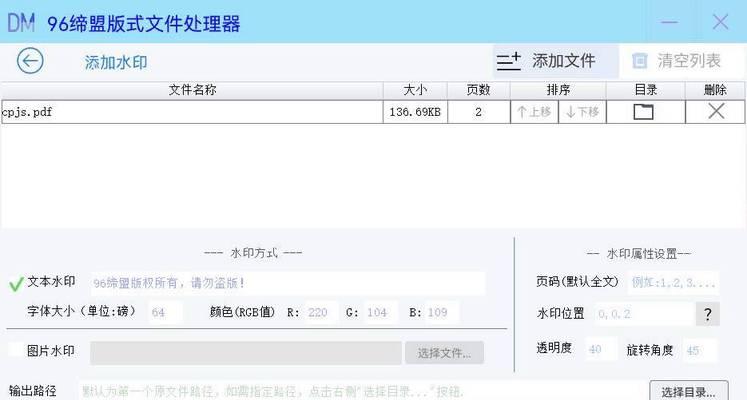Go back using the circled arrow icon

[30, 61]
